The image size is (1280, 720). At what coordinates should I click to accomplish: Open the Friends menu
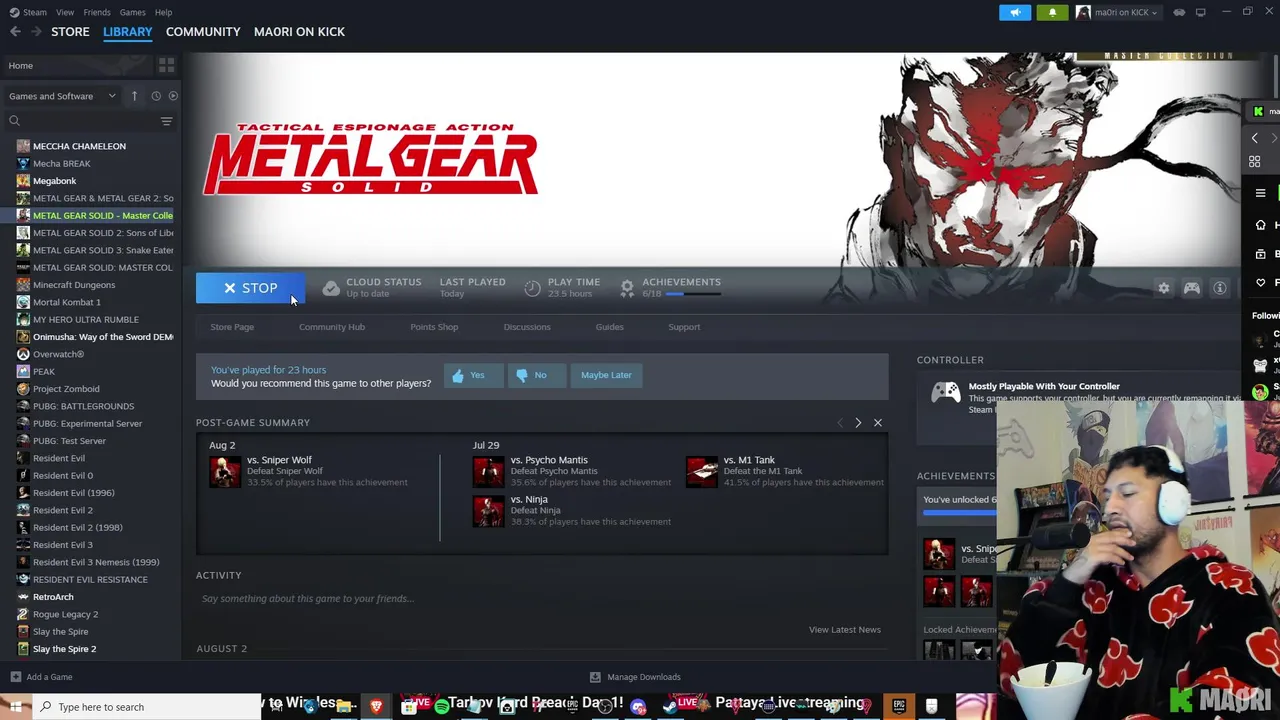coord(97,12)
